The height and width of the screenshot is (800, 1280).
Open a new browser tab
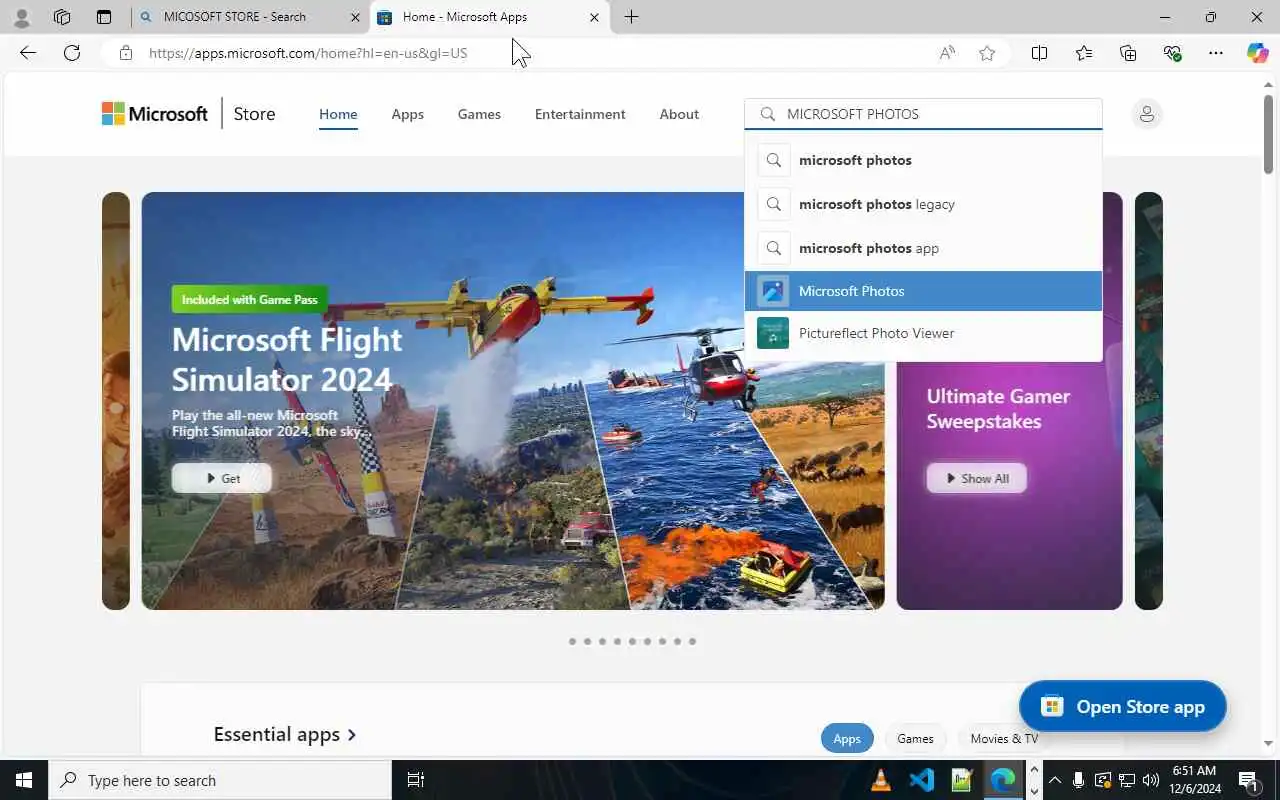click(631, 17)
